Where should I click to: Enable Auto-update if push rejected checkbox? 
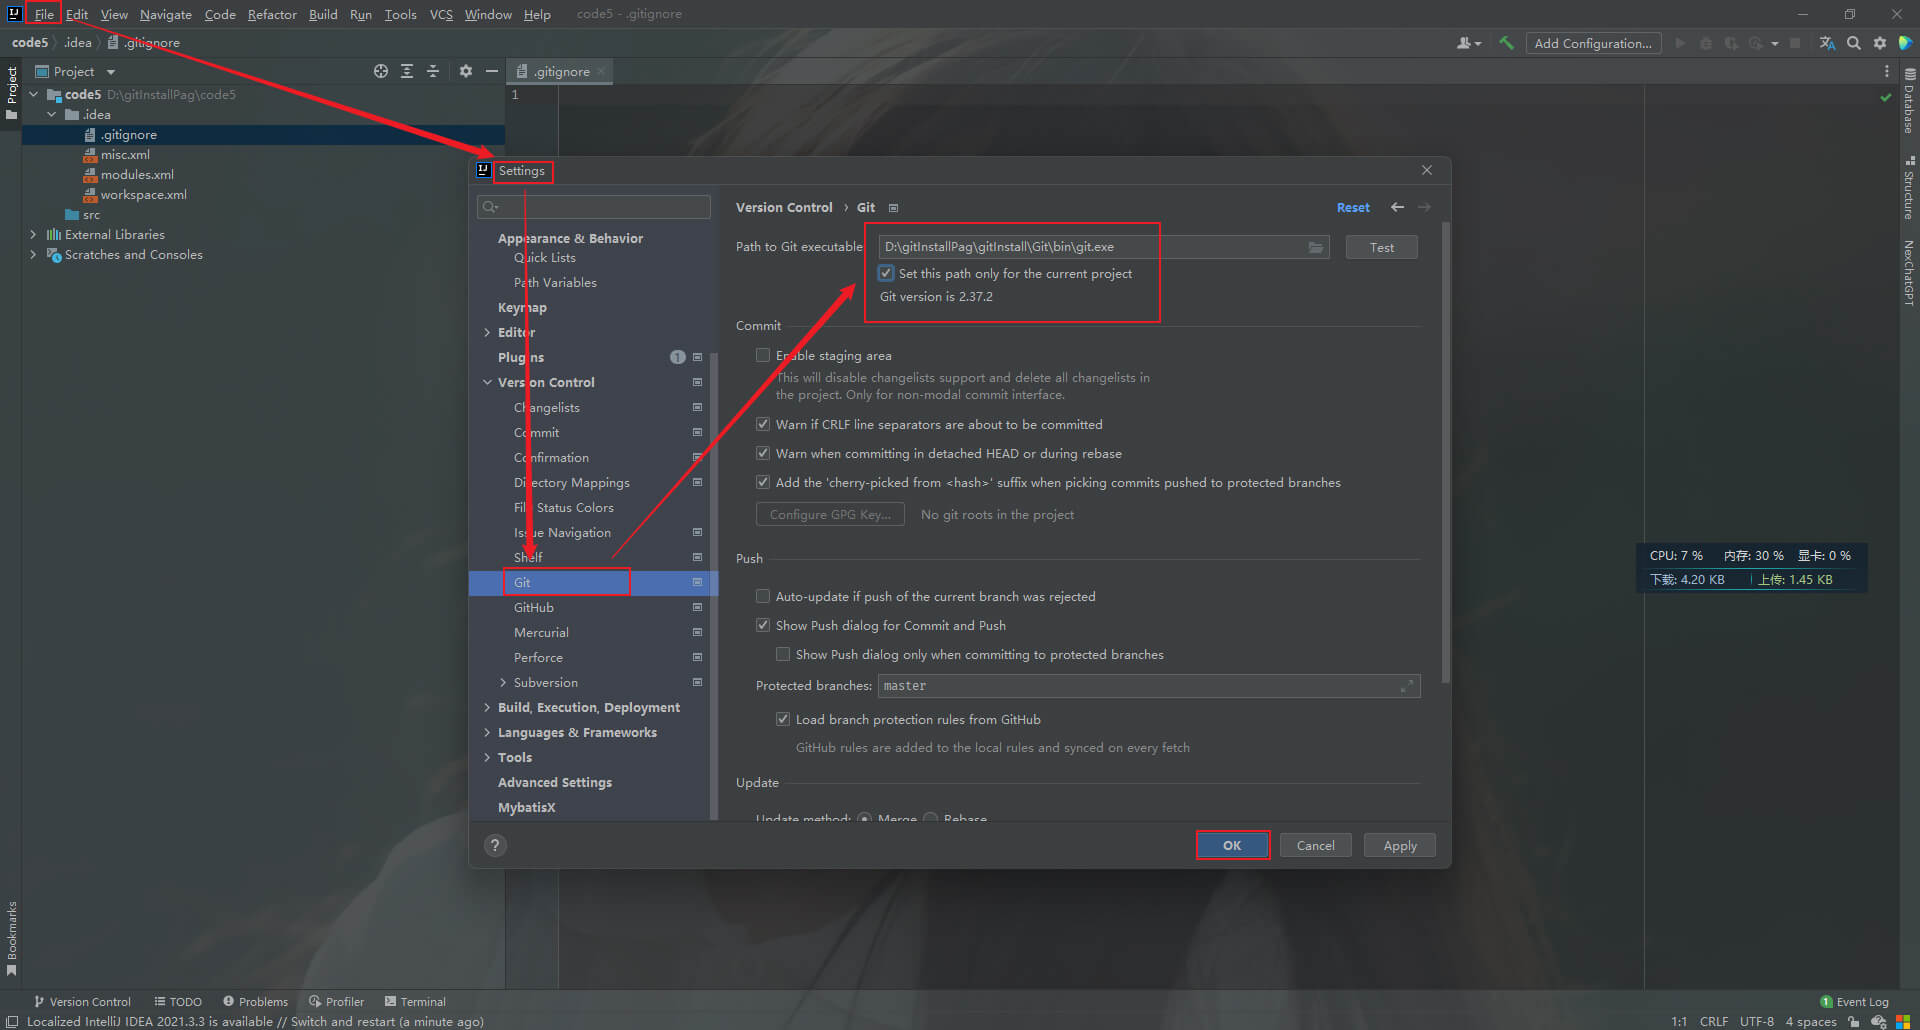[x=763, y=596]
